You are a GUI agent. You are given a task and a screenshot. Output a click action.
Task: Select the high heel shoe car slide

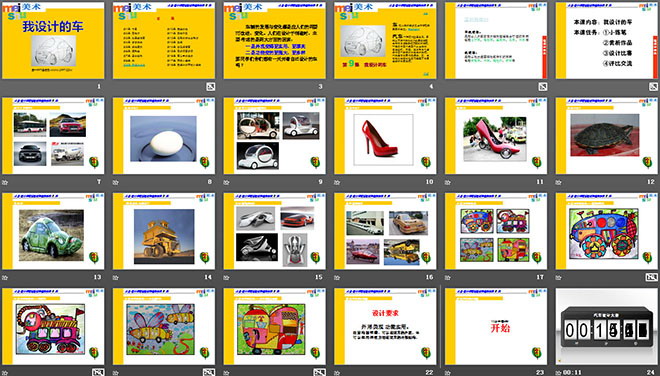pos(496,136)
